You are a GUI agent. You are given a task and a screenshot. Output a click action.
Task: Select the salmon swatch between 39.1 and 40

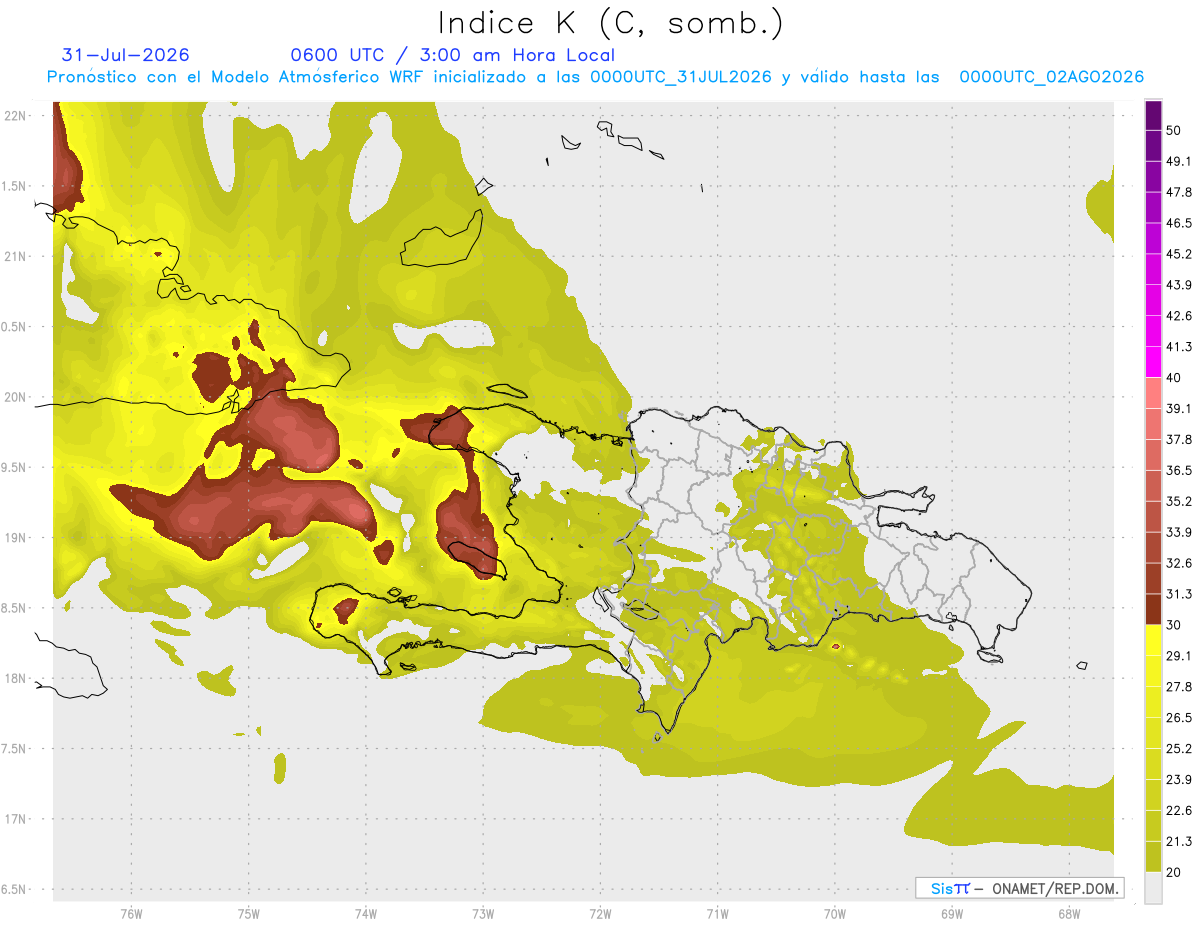(1153, 393)
